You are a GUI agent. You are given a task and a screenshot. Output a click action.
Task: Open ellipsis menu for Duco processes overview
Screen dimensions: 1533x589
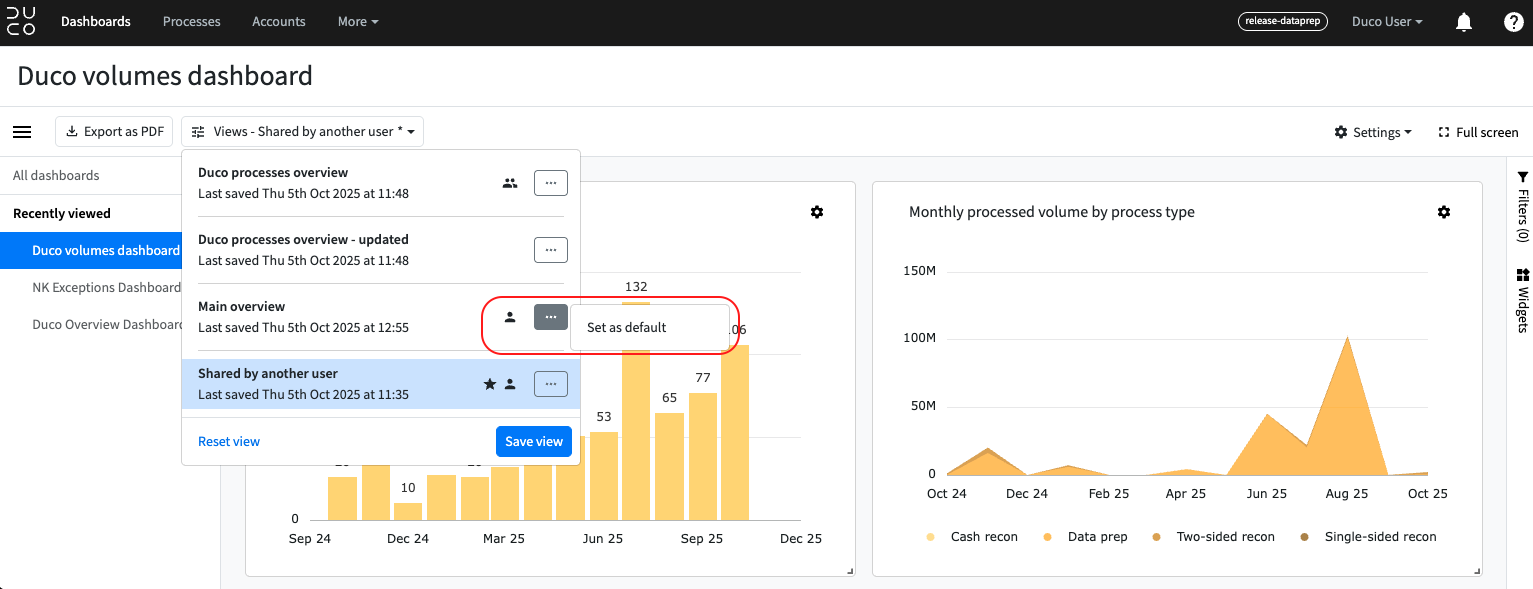tap(551, 183)
